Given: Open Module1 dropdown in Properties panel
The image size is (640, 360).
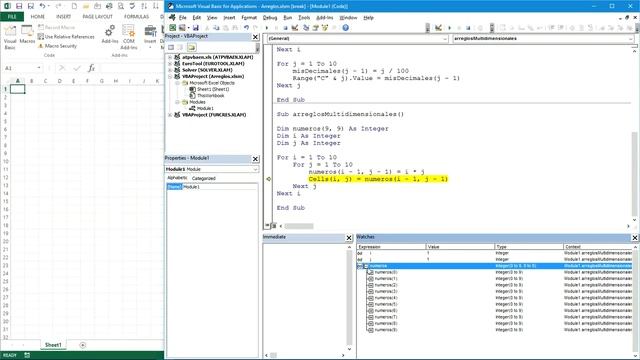Looking at the screenshot, I should click(x=256, y=169).
